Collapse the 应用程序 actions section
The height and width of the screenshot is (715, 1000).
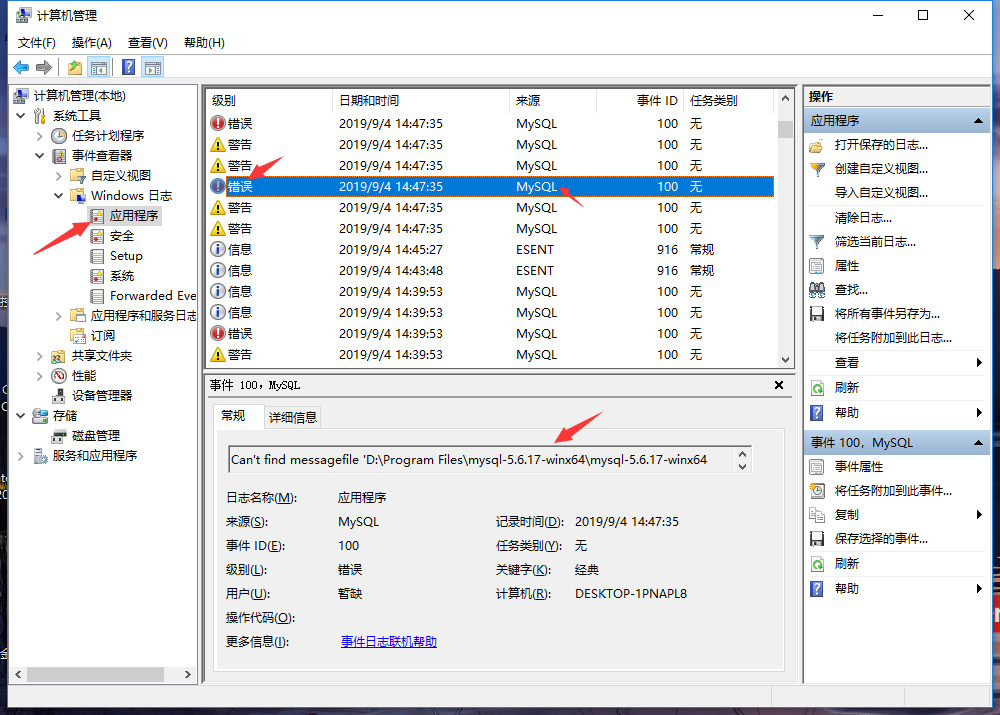978,120
